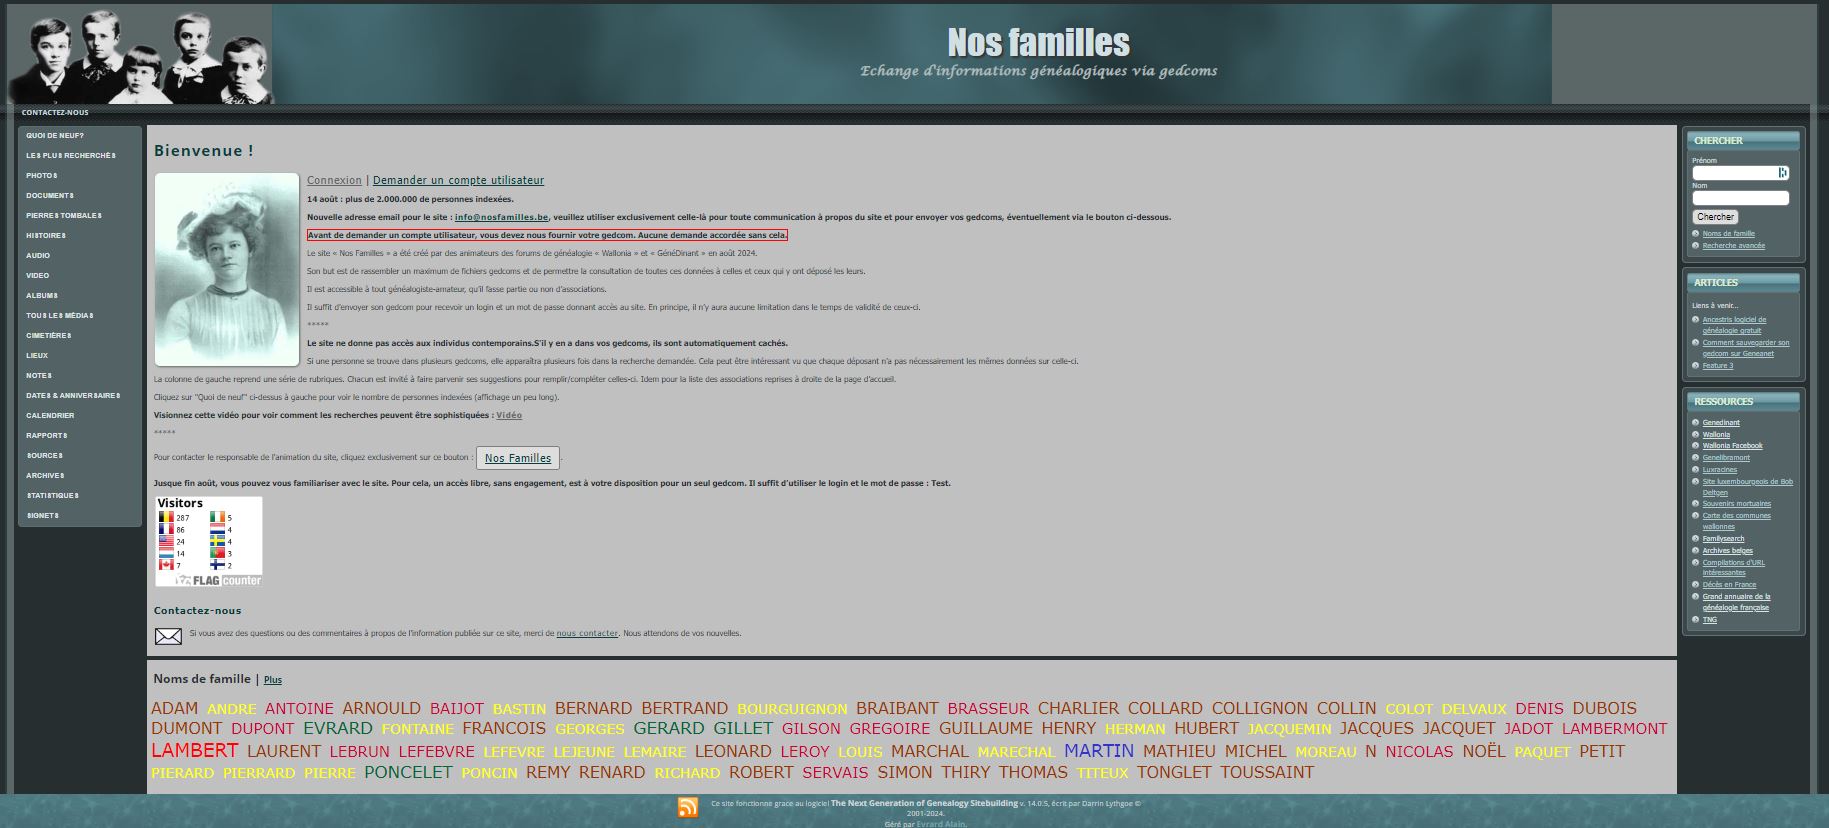Open the Signets menu item
The image size is (1829, 828).
[x=42, y=516]
